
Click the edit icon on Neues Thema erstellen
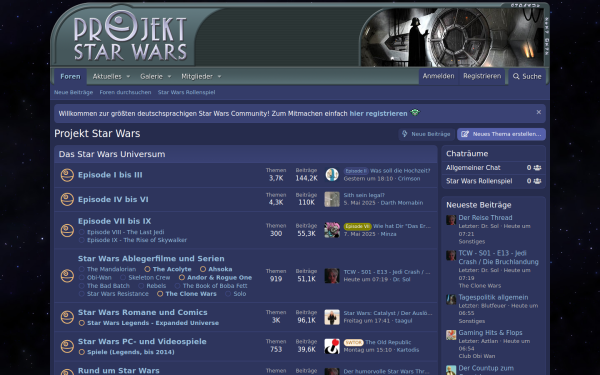[465, 134]
